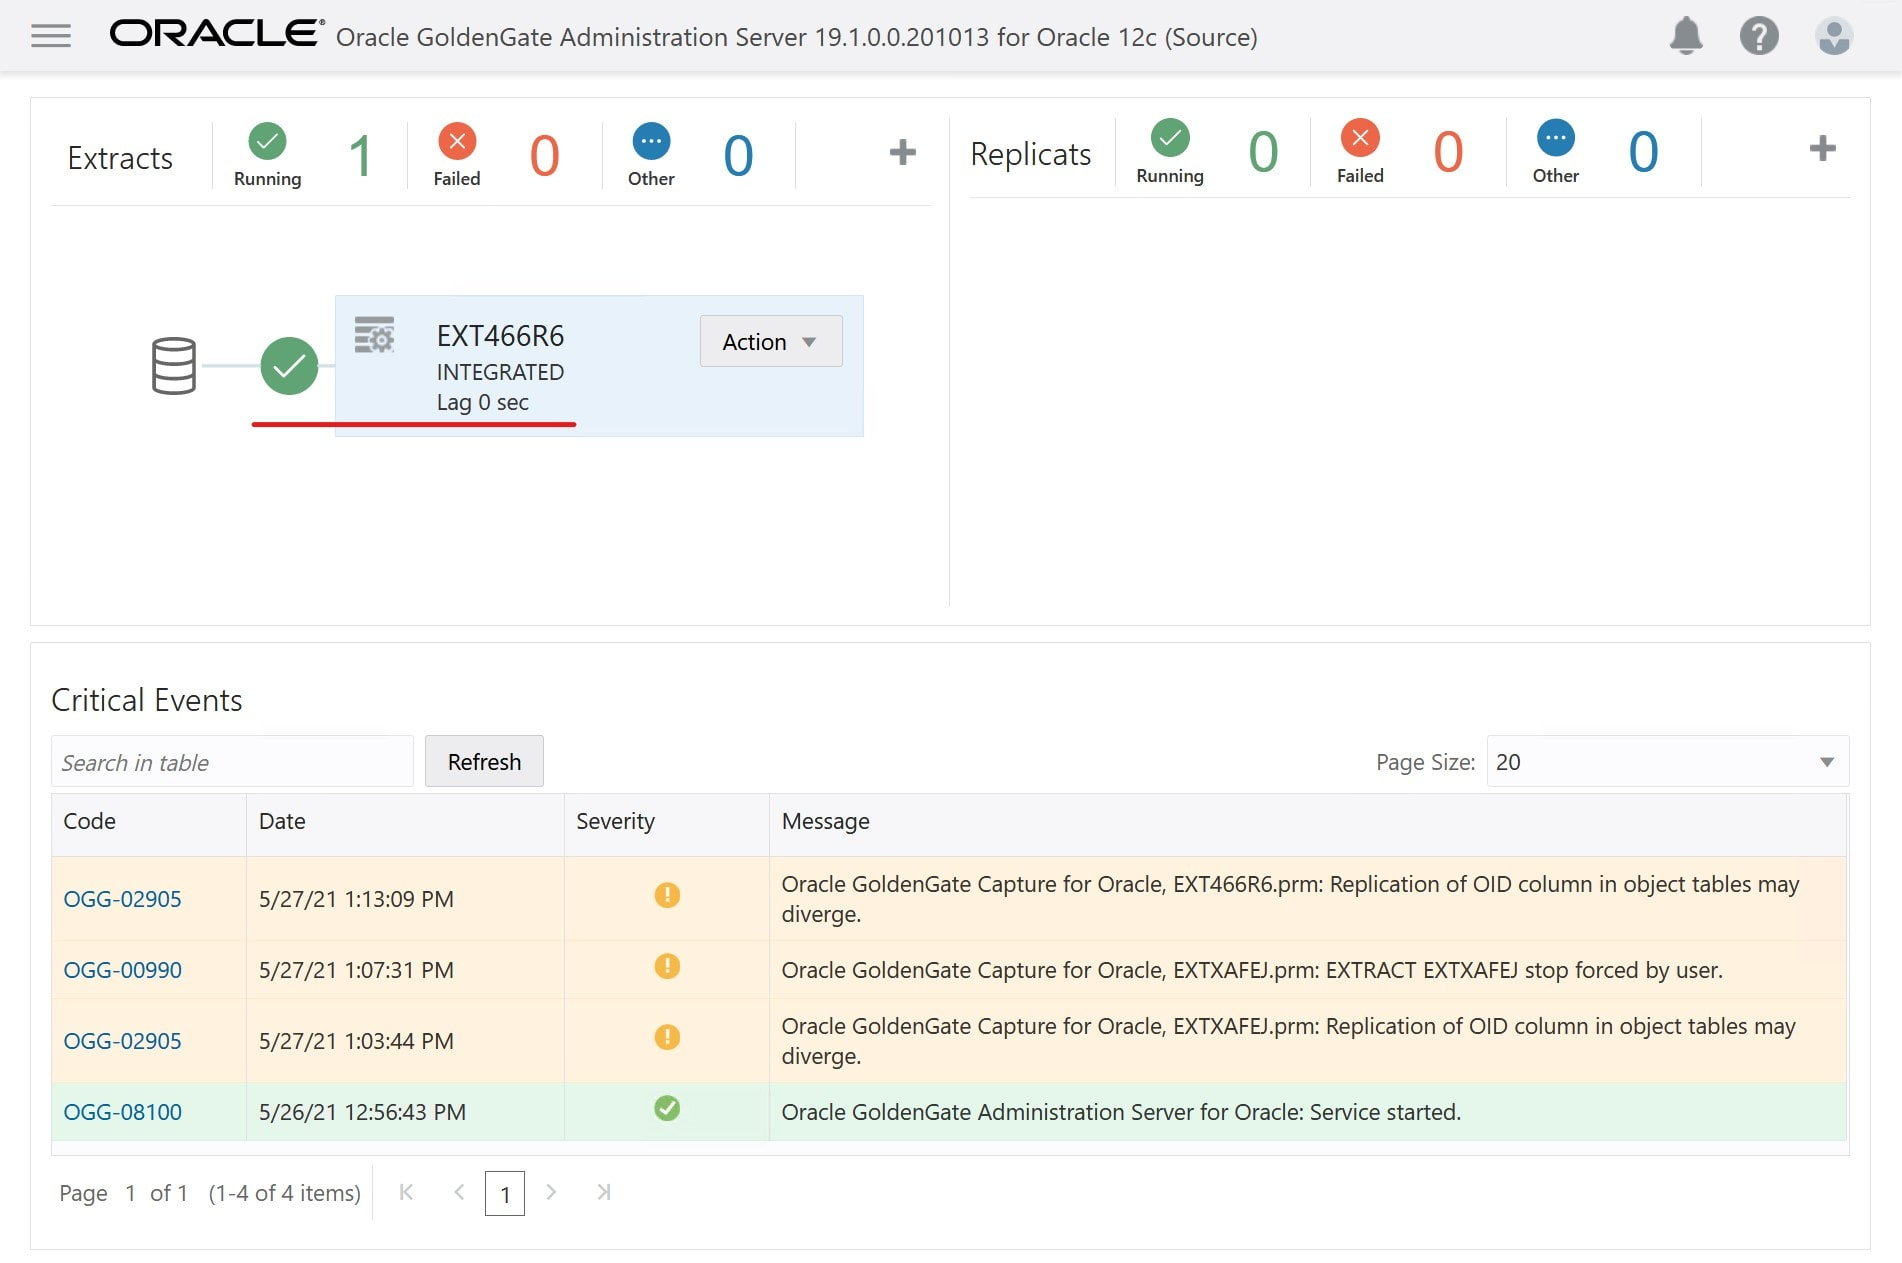Image resolution: width=1902 pixels, height=1263 pixels.
Task: Open the help question mark icon
Action: (x=1758, y=36)
